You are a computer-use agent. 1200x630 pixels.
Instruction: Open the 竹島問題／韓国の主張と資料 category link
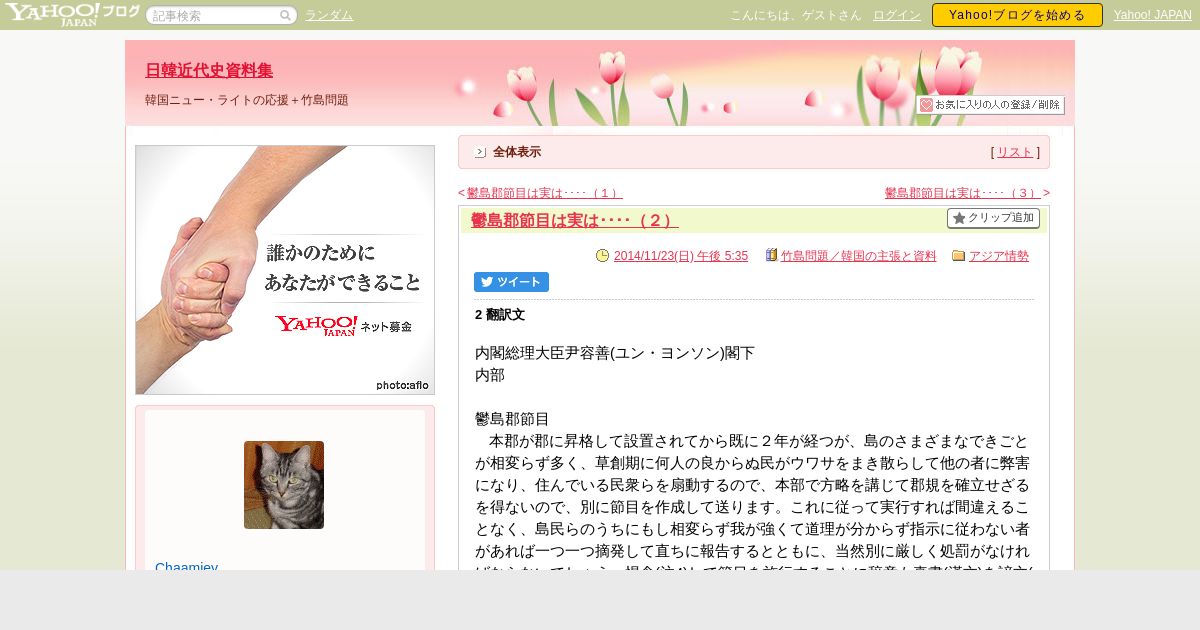point(858,256)
